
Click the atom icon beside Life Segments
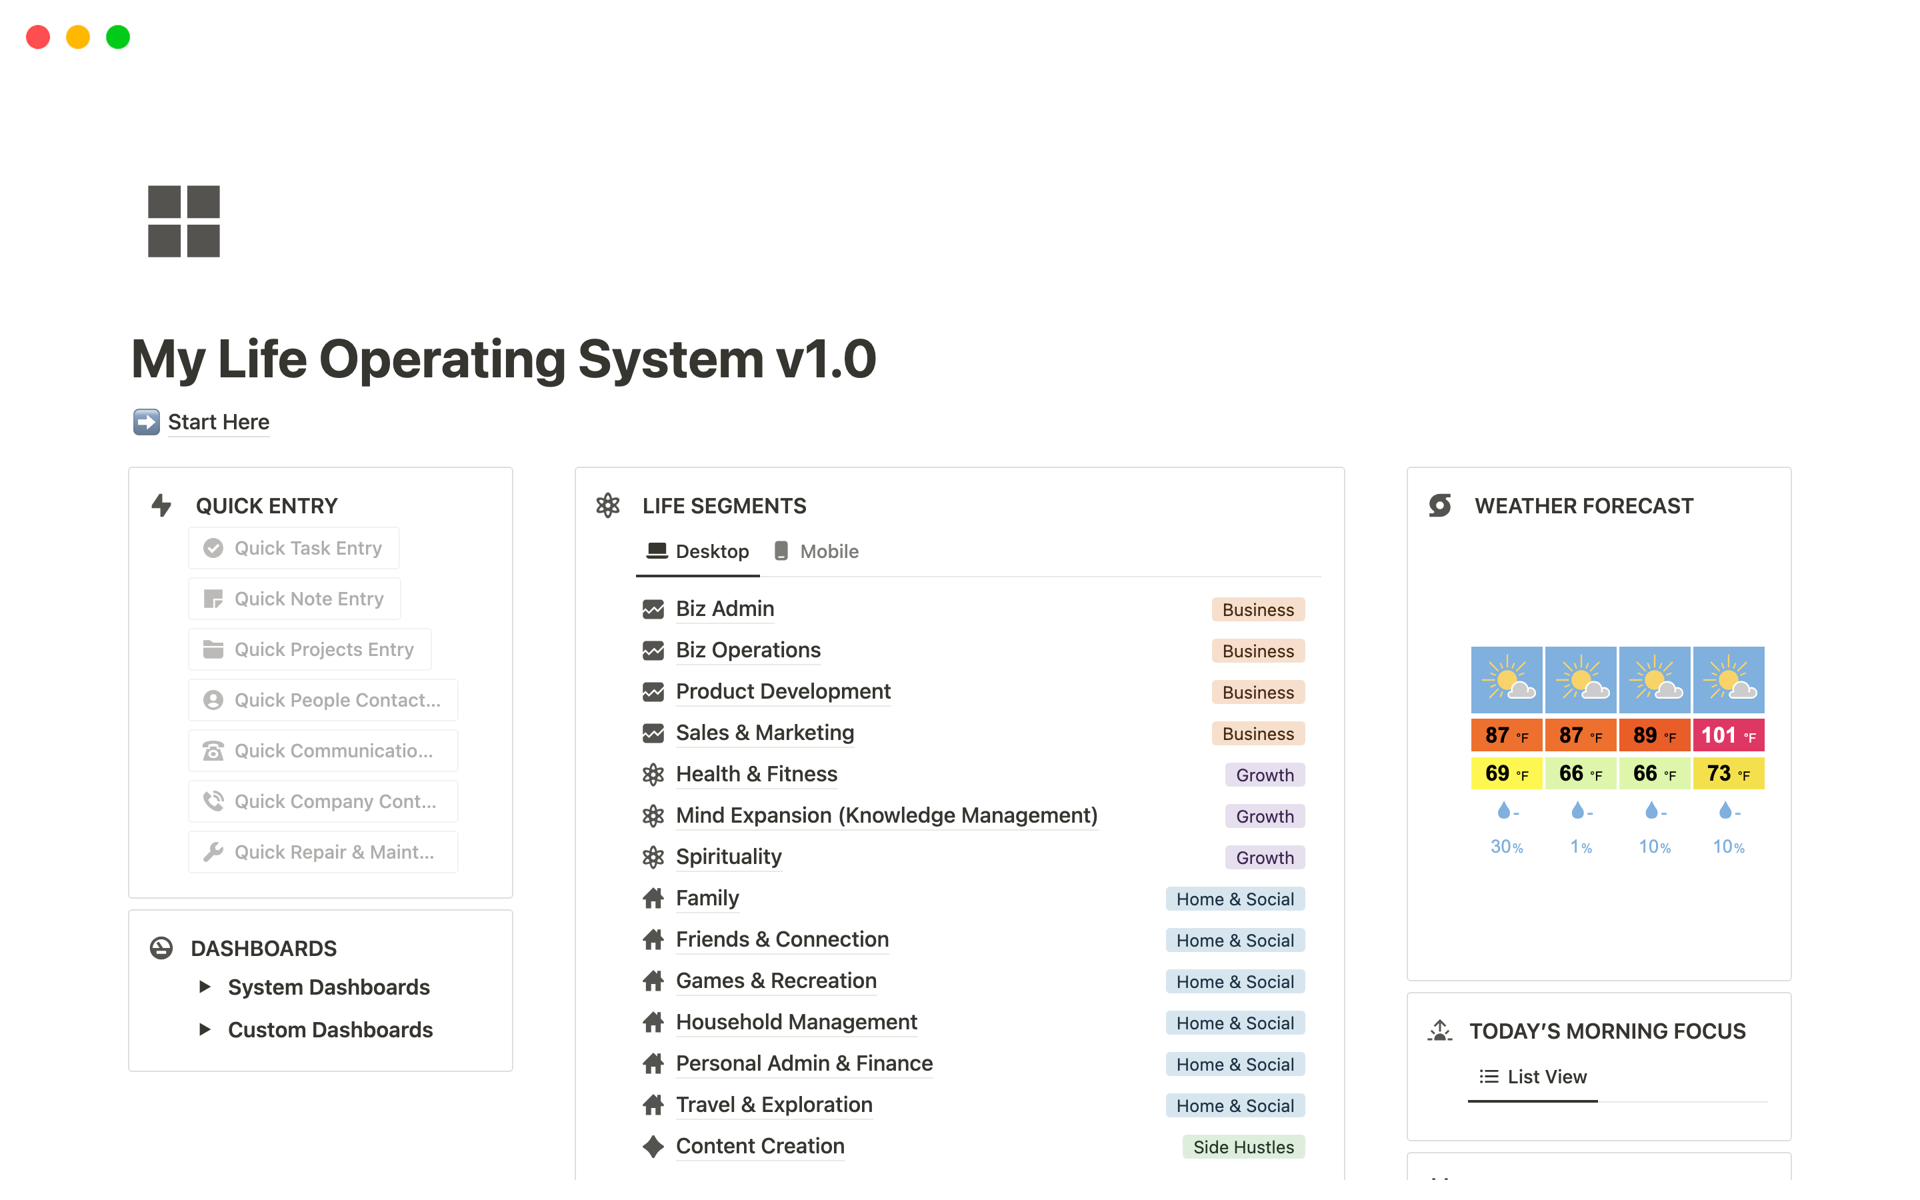608,506
